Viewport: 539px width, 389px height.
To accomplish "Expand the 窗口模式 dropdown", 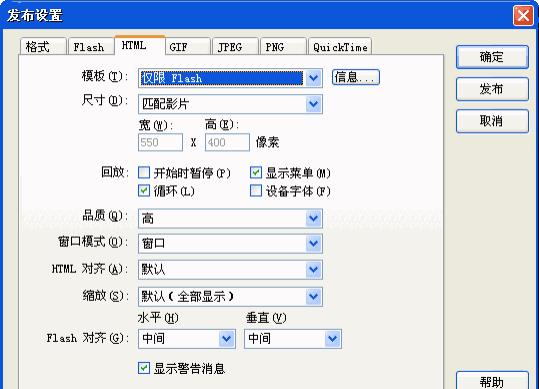I will click(230, 244).
